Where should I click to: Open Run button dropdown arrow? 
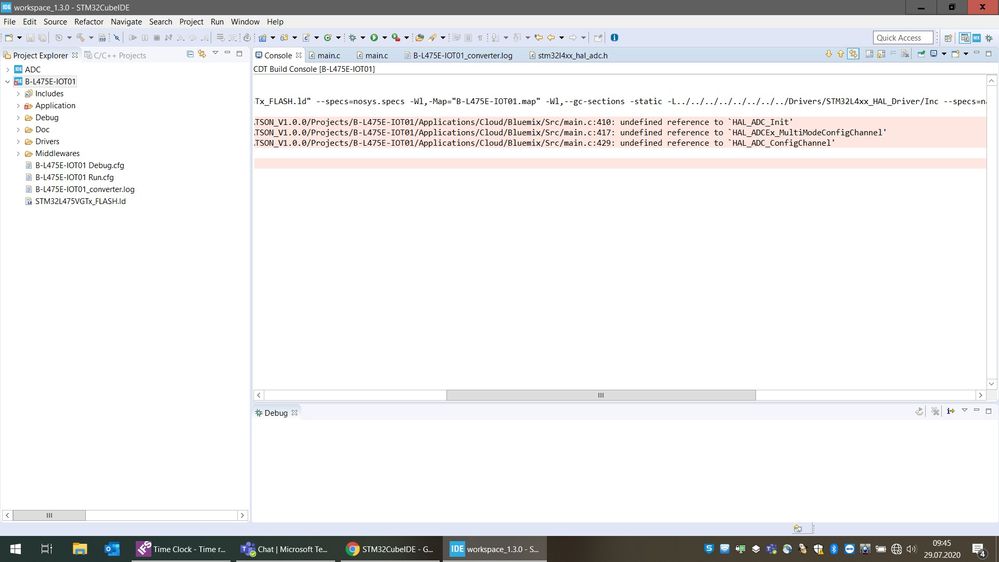[x=384, y=38]
